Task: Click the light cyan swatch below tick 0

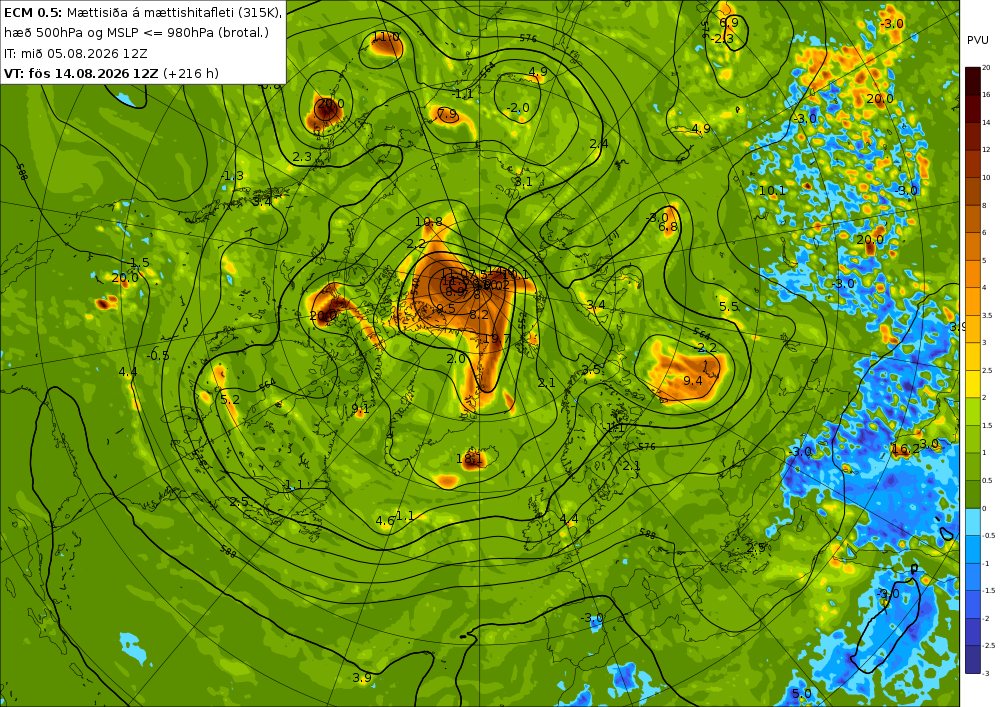Action: coord(973,521)
